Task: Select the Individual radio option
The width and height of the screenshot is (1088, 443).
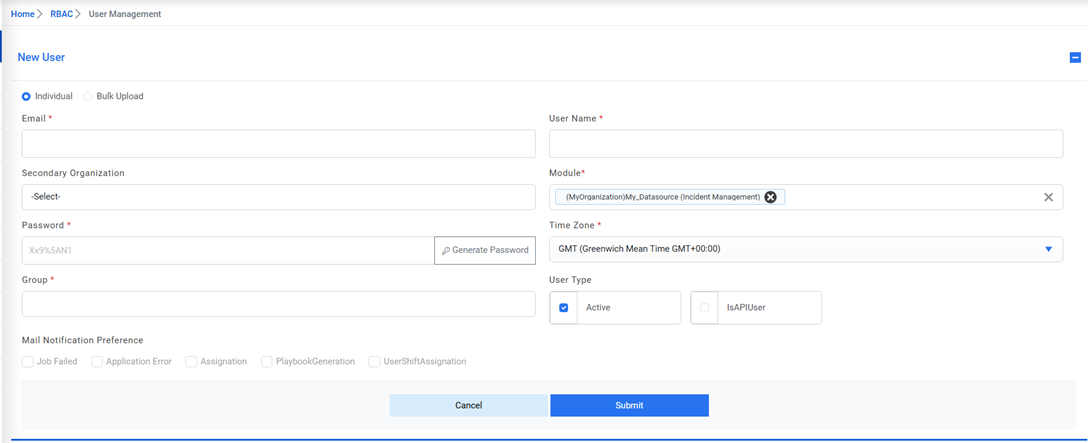Action: point(26,97)
